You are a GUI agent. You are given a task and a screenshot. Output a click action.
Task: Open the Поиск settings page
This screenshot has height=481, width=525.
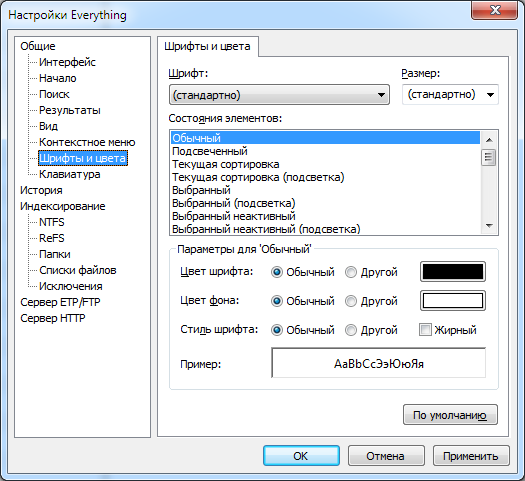[x=54, y=94]
